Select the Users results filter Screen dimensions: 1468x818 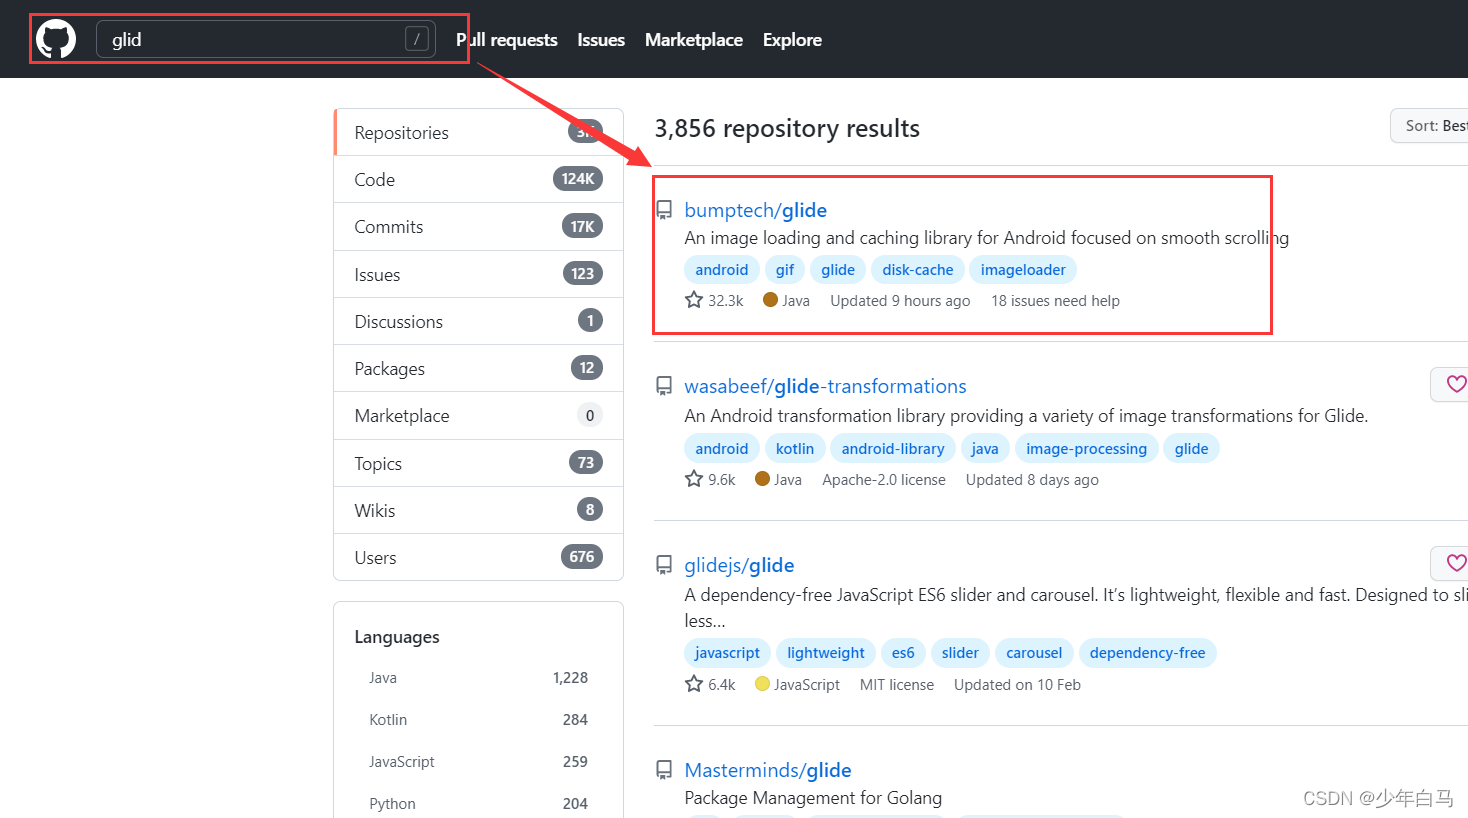click(479, 558)
